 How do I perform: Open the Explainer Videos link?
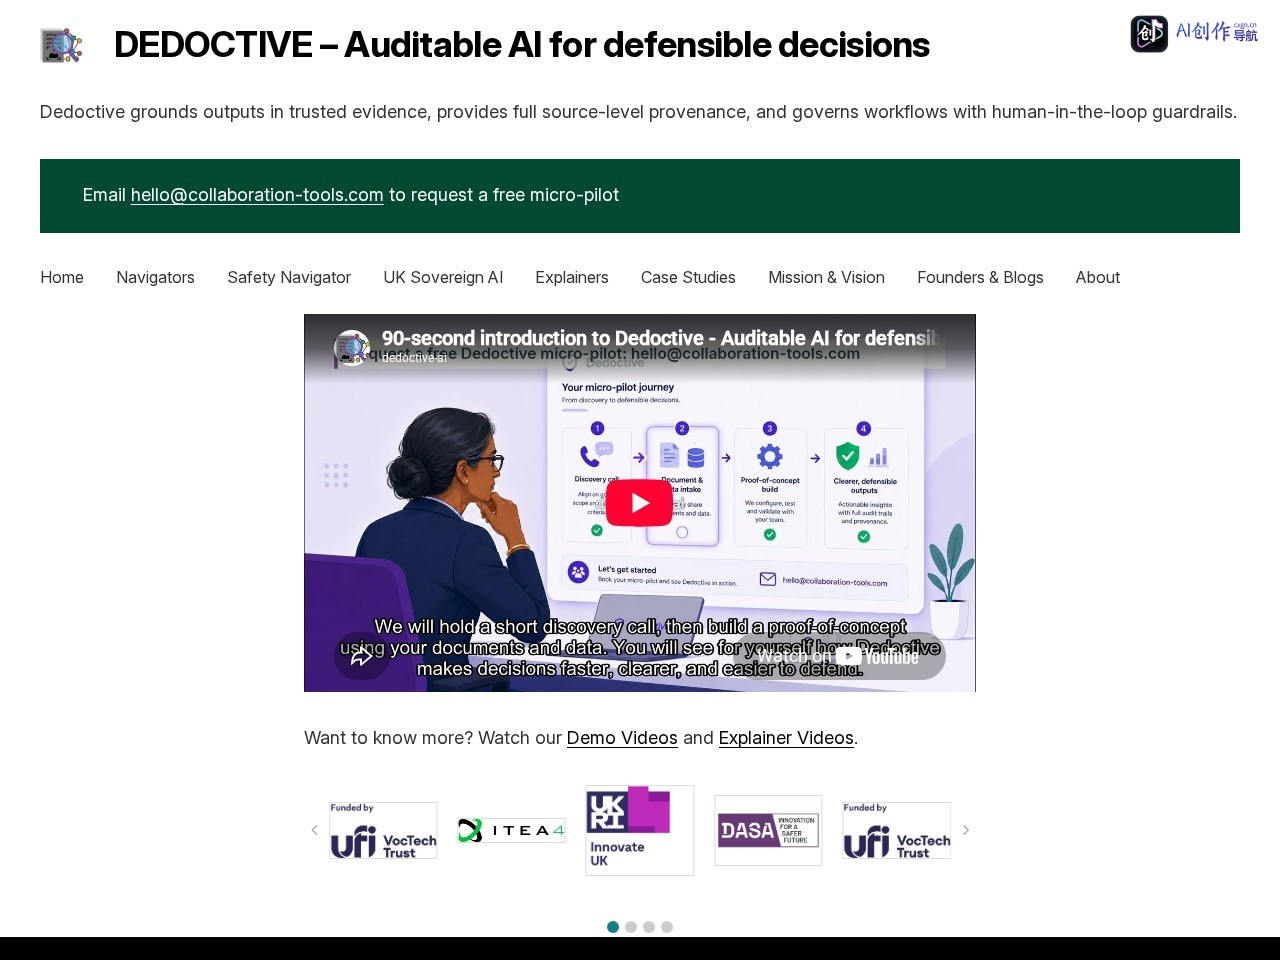[786, 738]
